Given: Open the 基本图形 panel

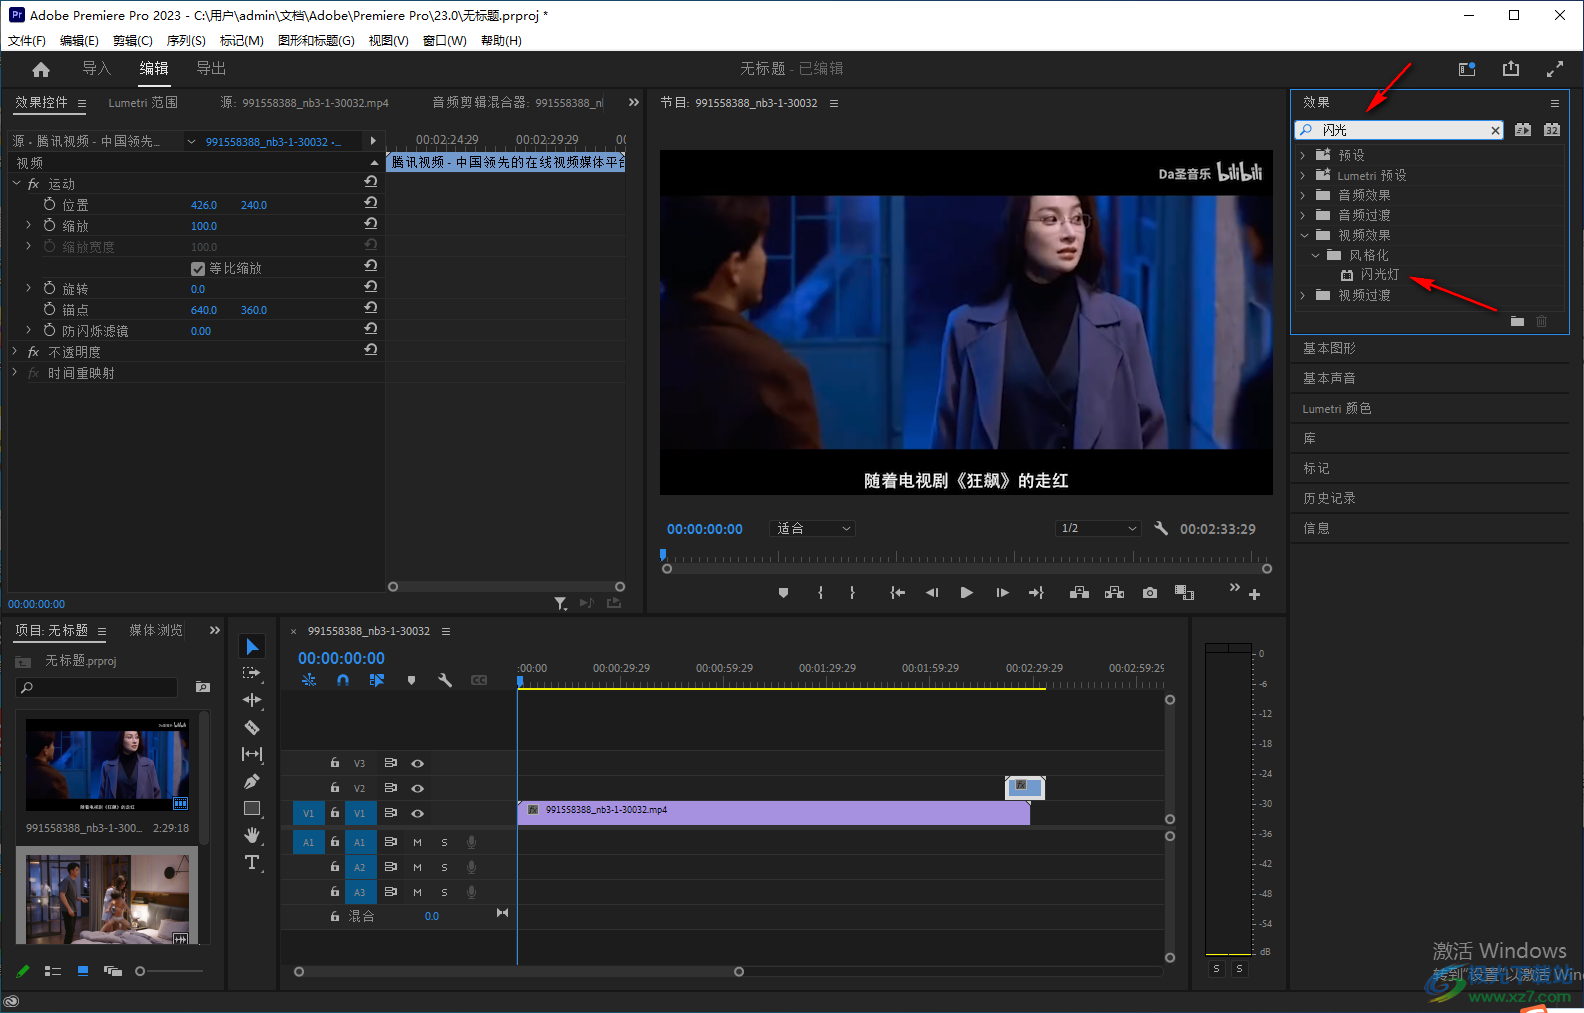Looking at the screenshot, I should 1330,348.
